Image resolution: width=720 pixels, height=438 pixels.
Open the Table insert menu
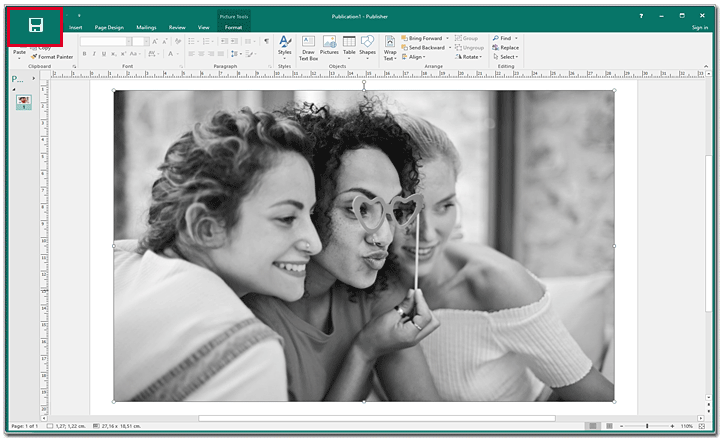point(349,47)
